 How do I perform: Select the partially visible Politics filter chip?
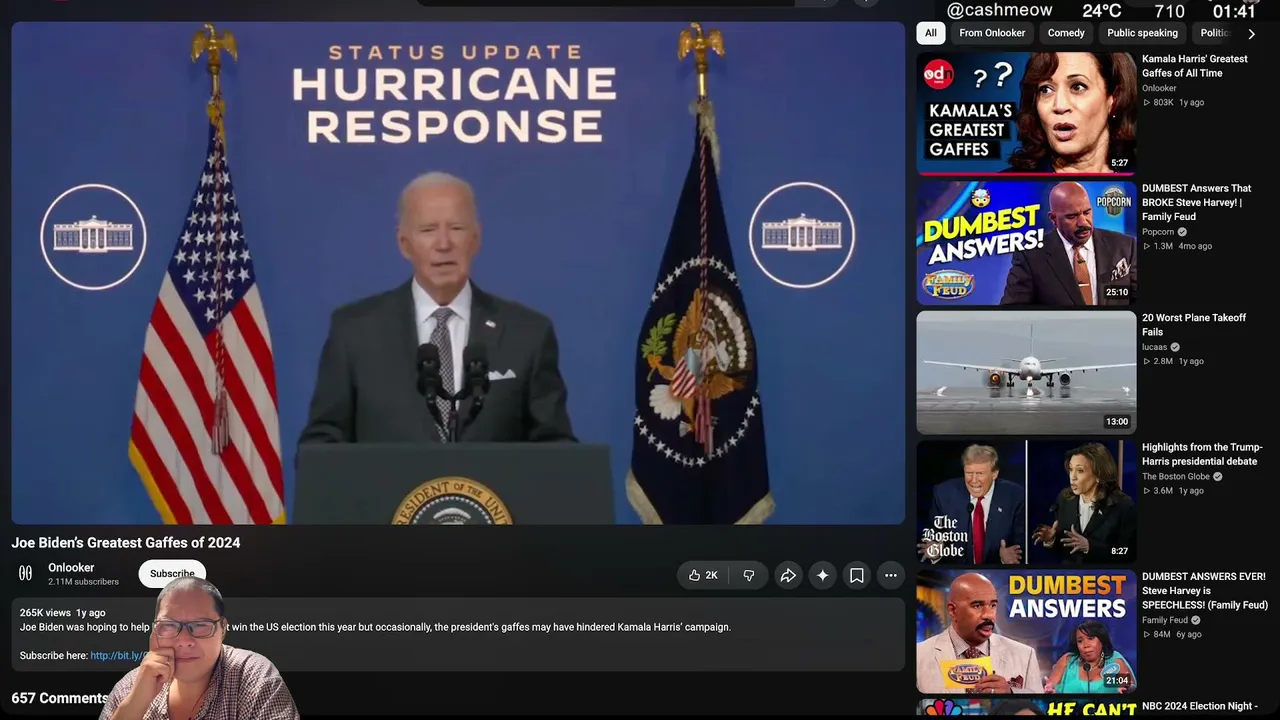[x=1214, y=33]
